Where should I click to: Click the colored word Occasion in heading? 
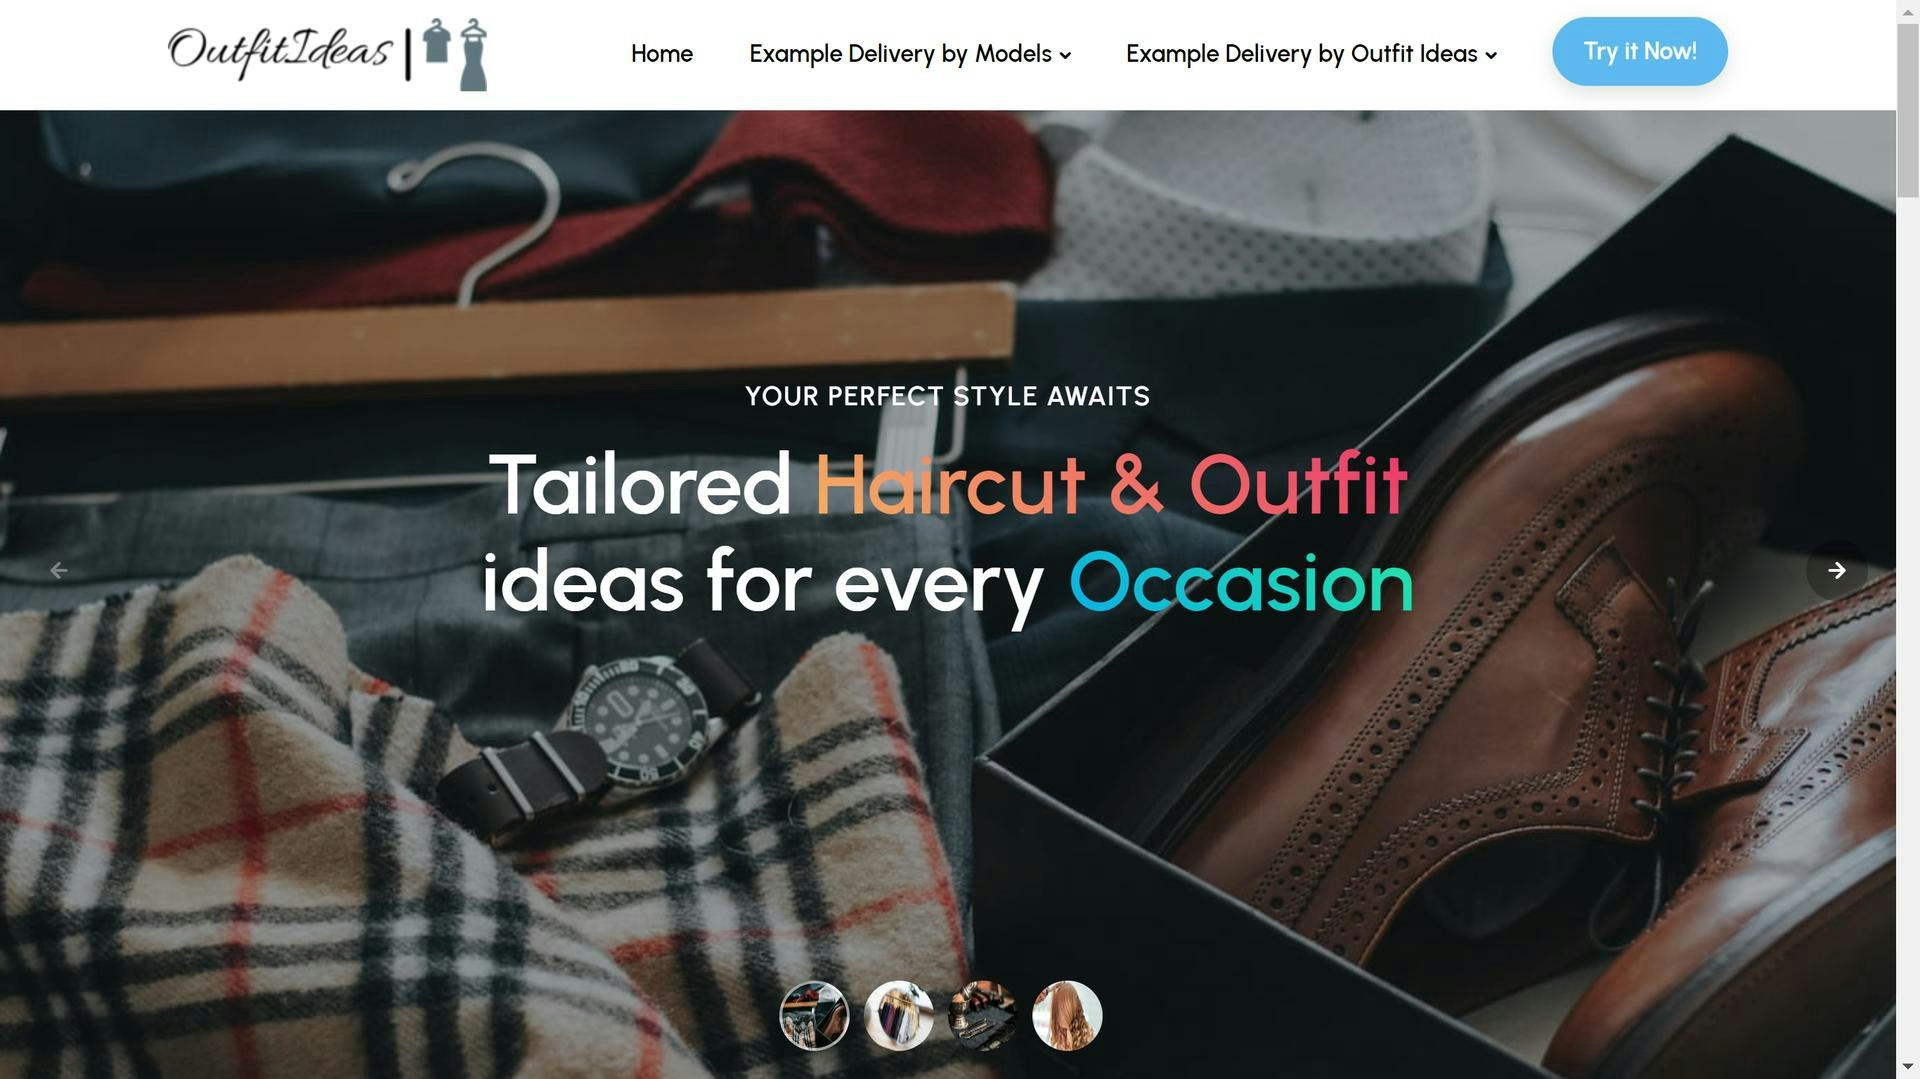coord(1241,583)
